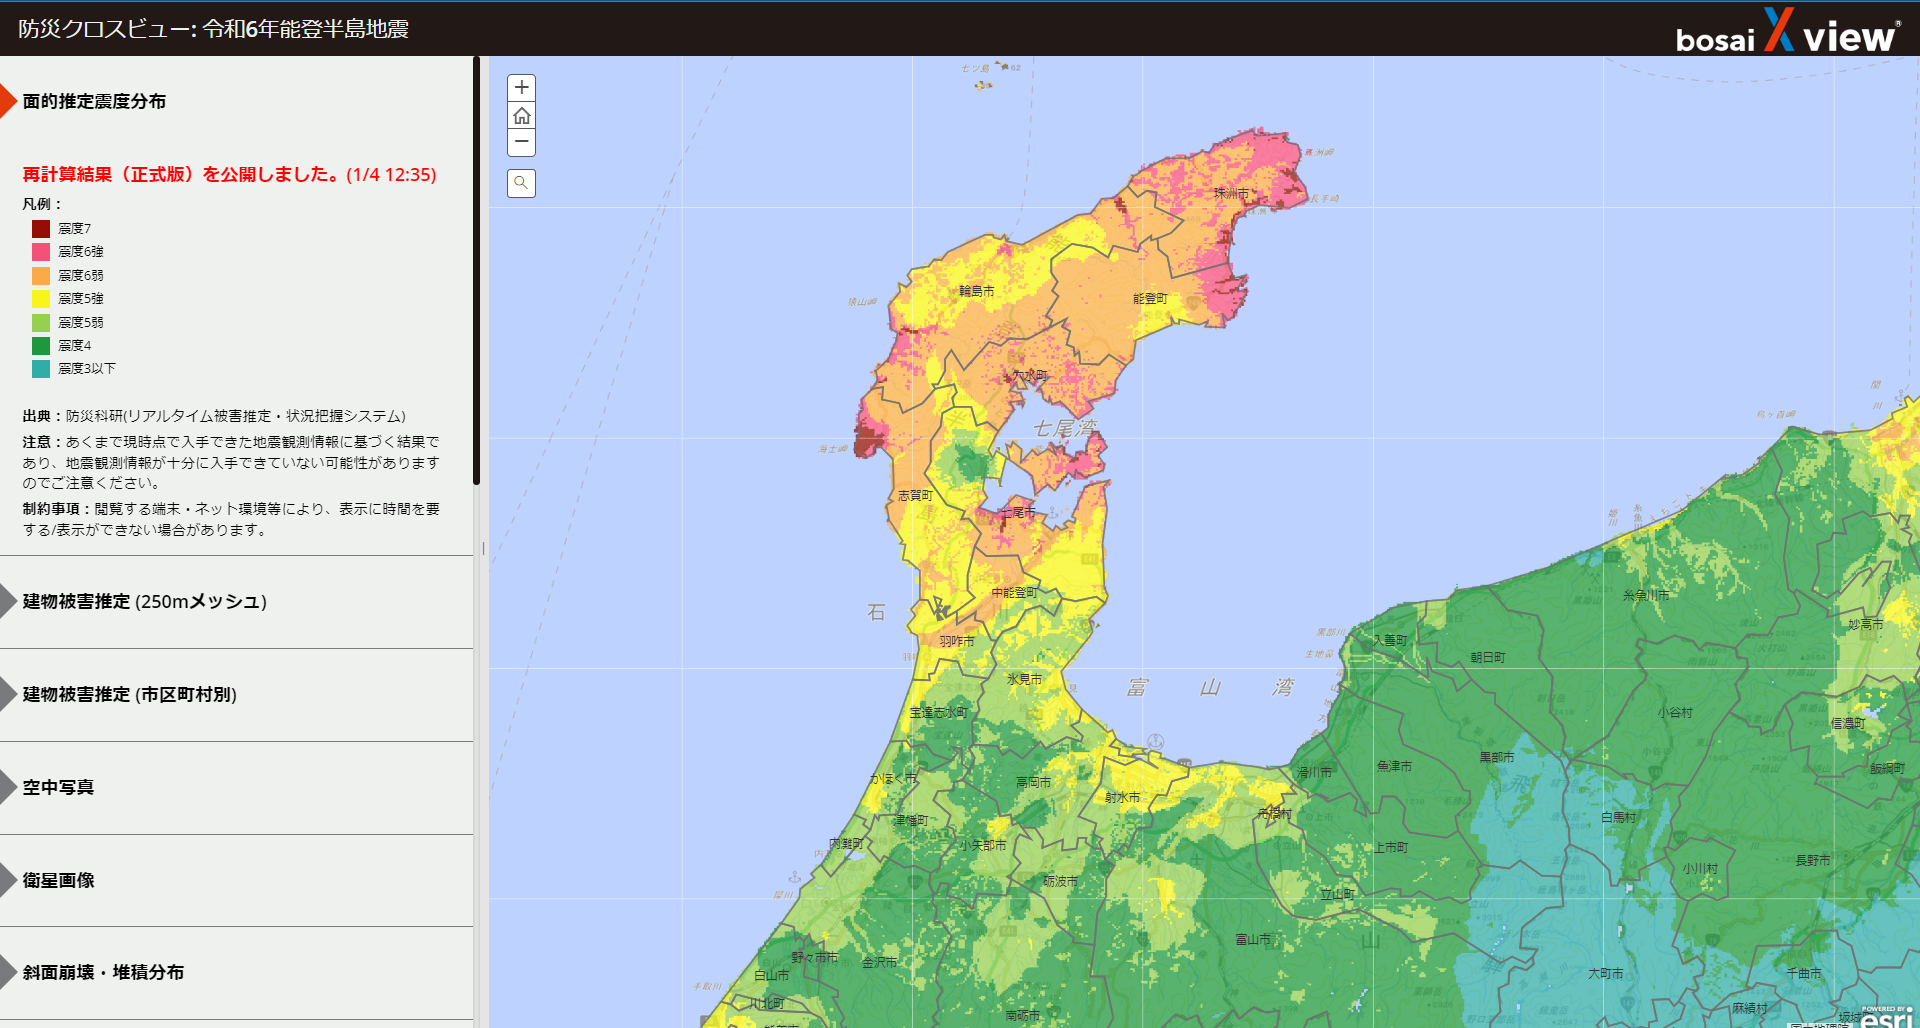The width and height of the screenshot is (1920, 1028).
Task: Select the 面的推定震度分布 heading
Action: click(94, 101)
